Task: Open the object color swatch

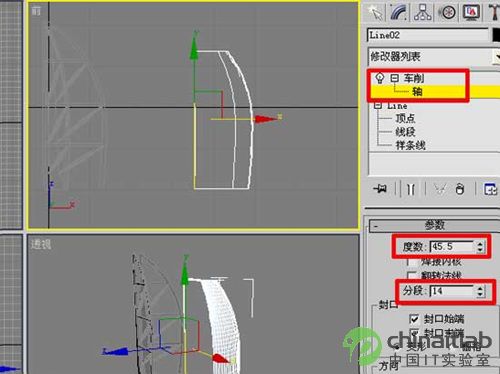Action: click(496, 35)
